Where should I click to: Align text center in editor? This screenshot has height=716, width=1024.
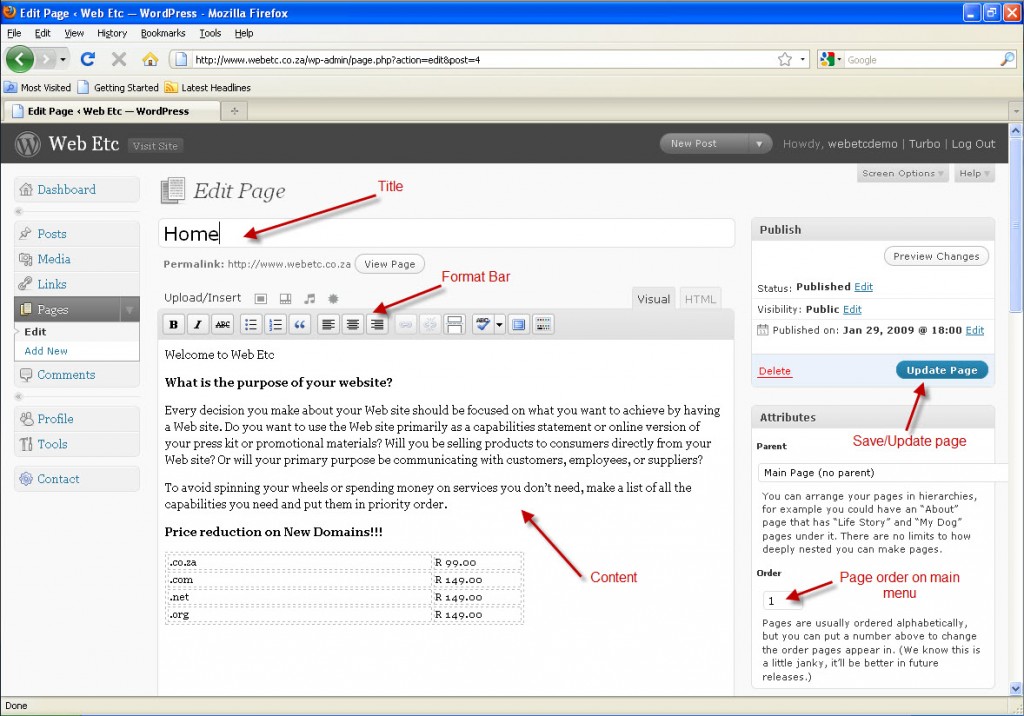click(353, 324)
